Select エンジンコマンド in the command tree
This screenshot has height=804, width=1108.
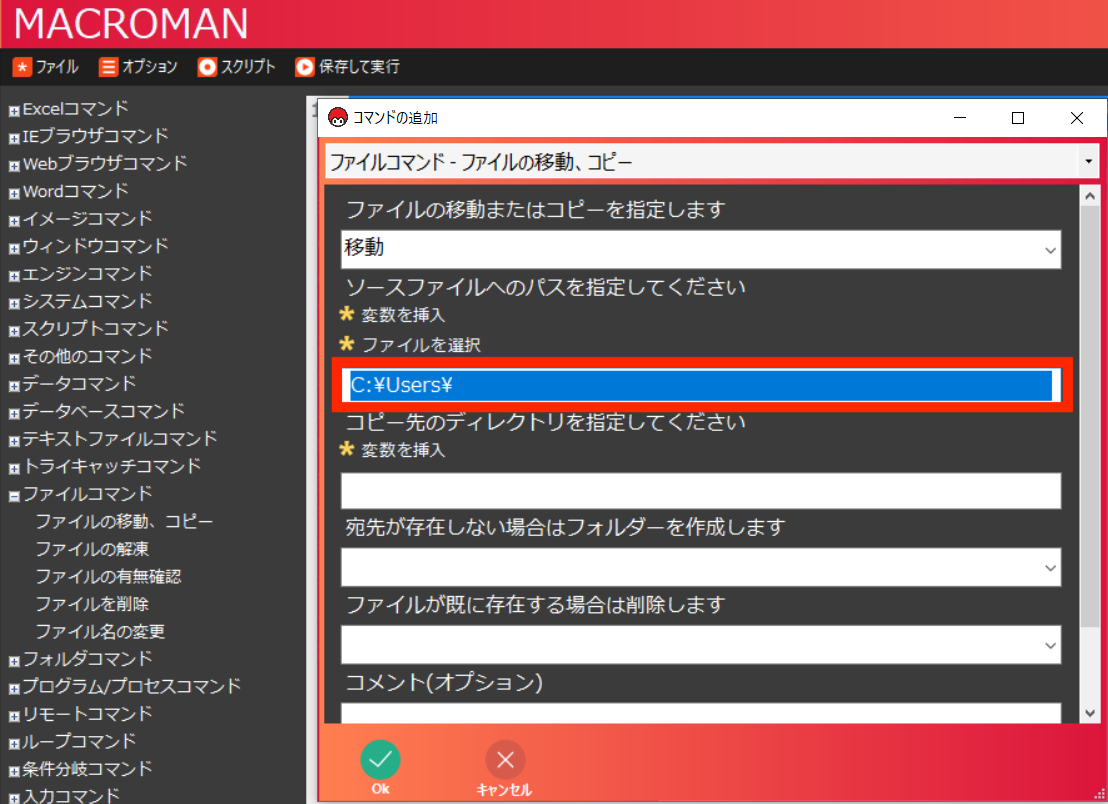pyautogui.click(x=87, y=273)
